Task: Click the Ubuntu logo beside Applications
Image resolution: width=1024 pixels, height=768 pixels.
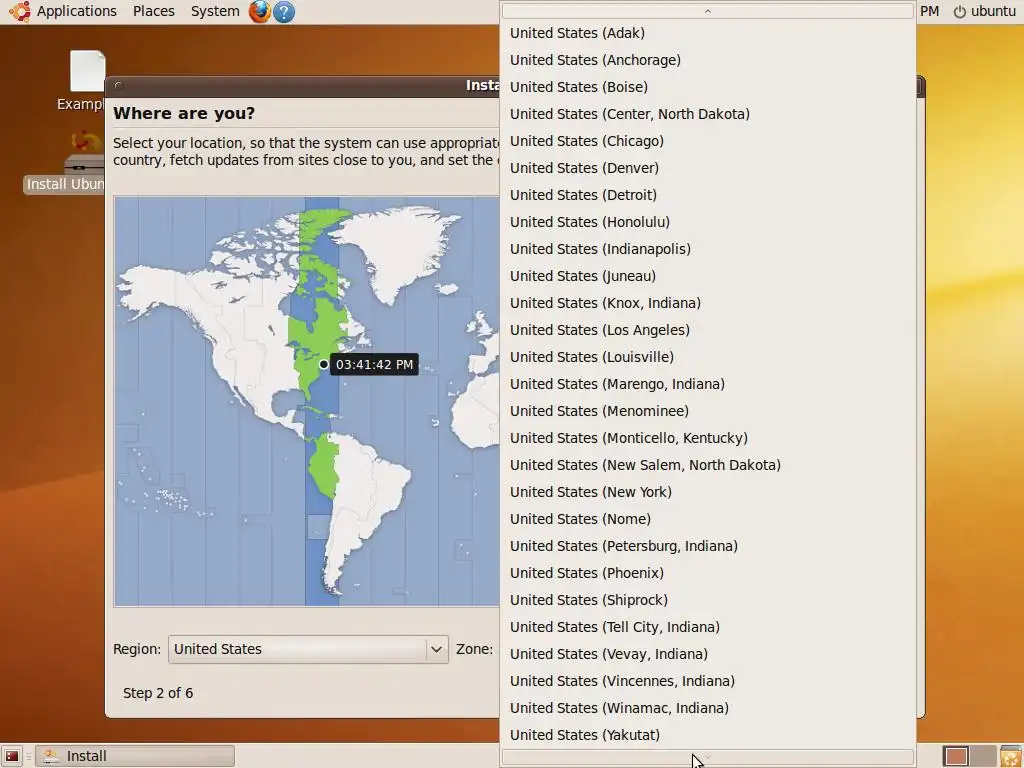Action: [20, 11]
